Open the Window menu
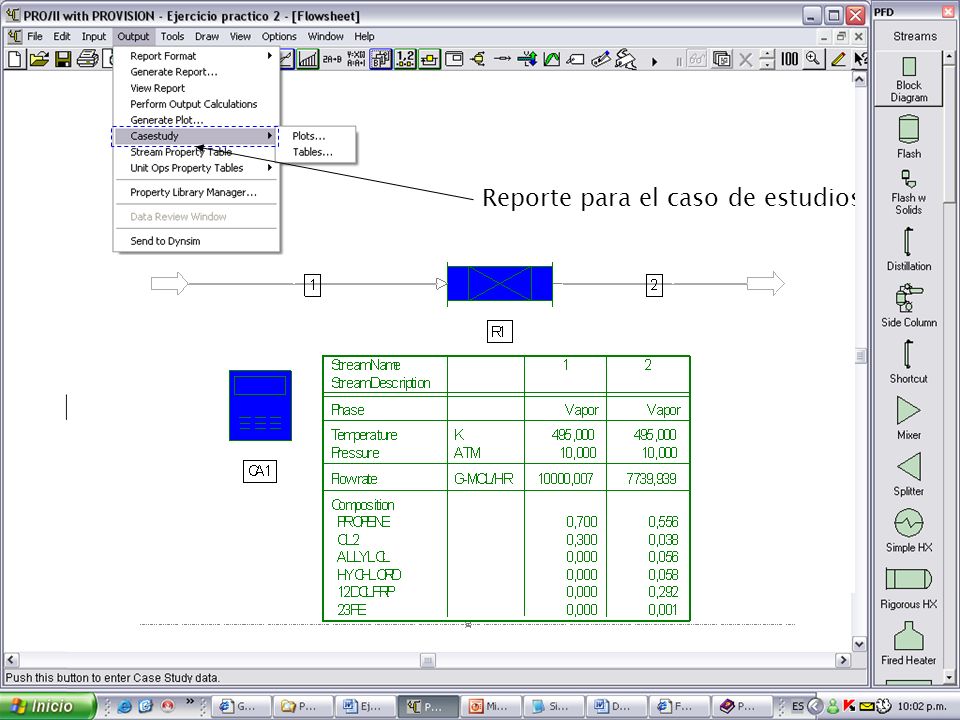 [x=326, y=36]
